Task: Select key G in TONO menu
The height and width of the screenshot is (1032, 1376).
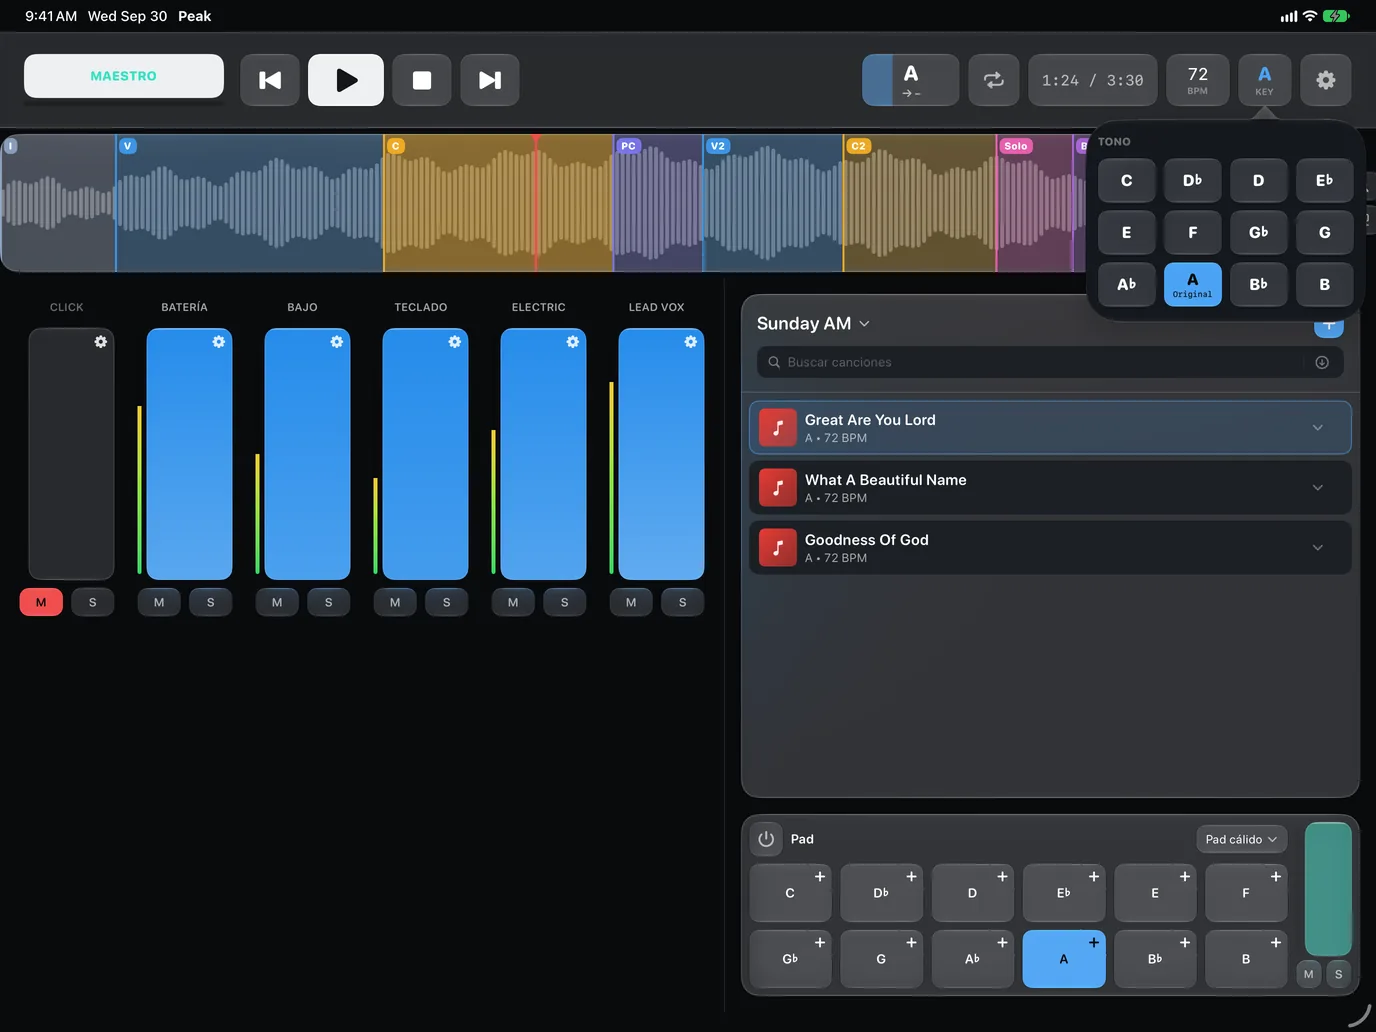Action: point(1325,233)
